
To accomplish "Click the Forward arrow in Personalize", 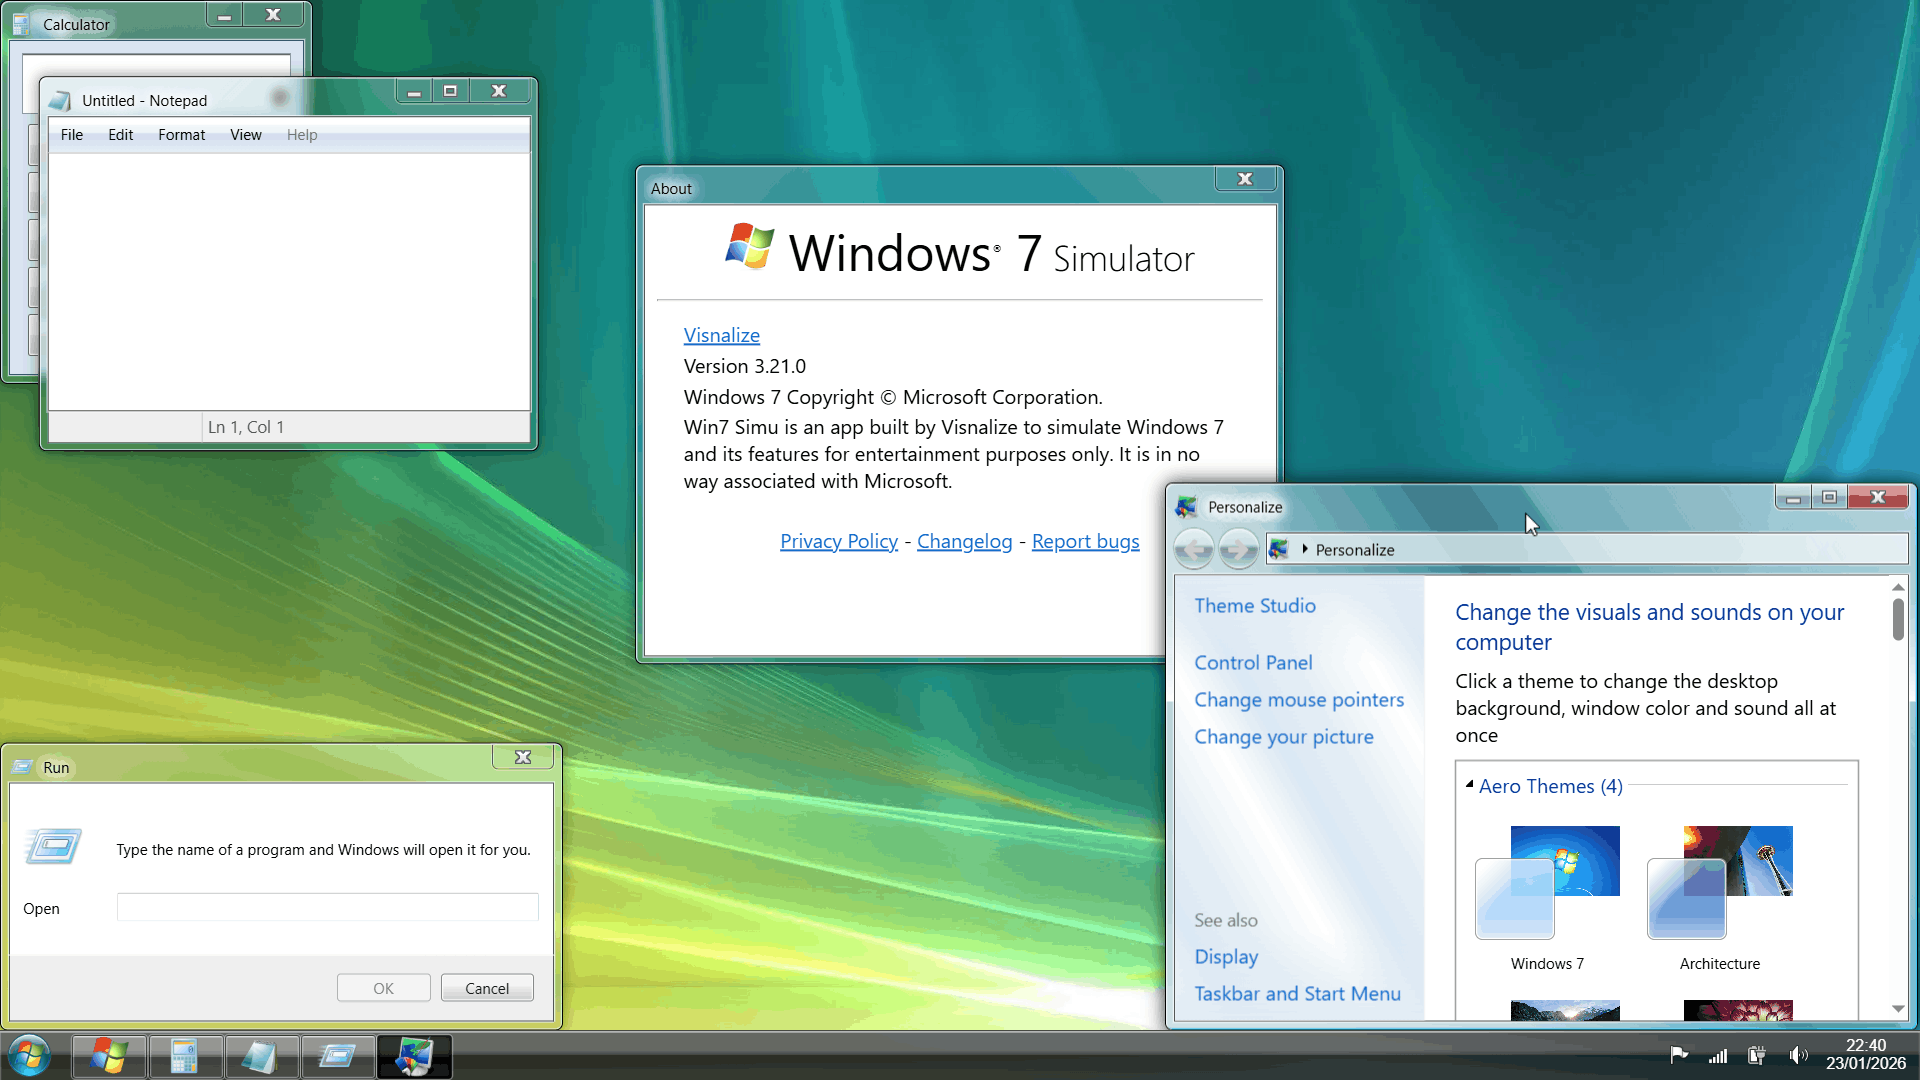I will [x=1238, y=549].
